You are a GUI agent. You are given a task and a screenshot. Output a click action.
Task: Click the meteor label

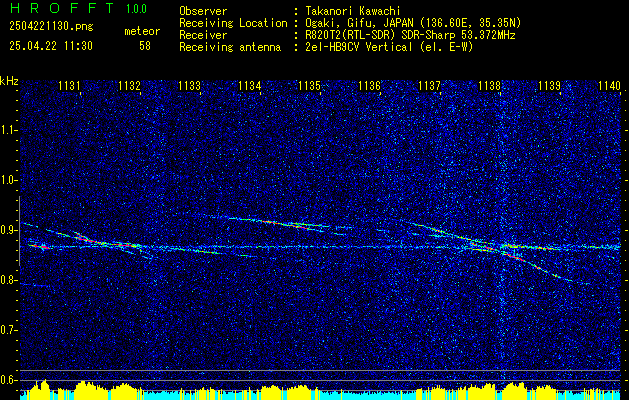pos(142,31)
